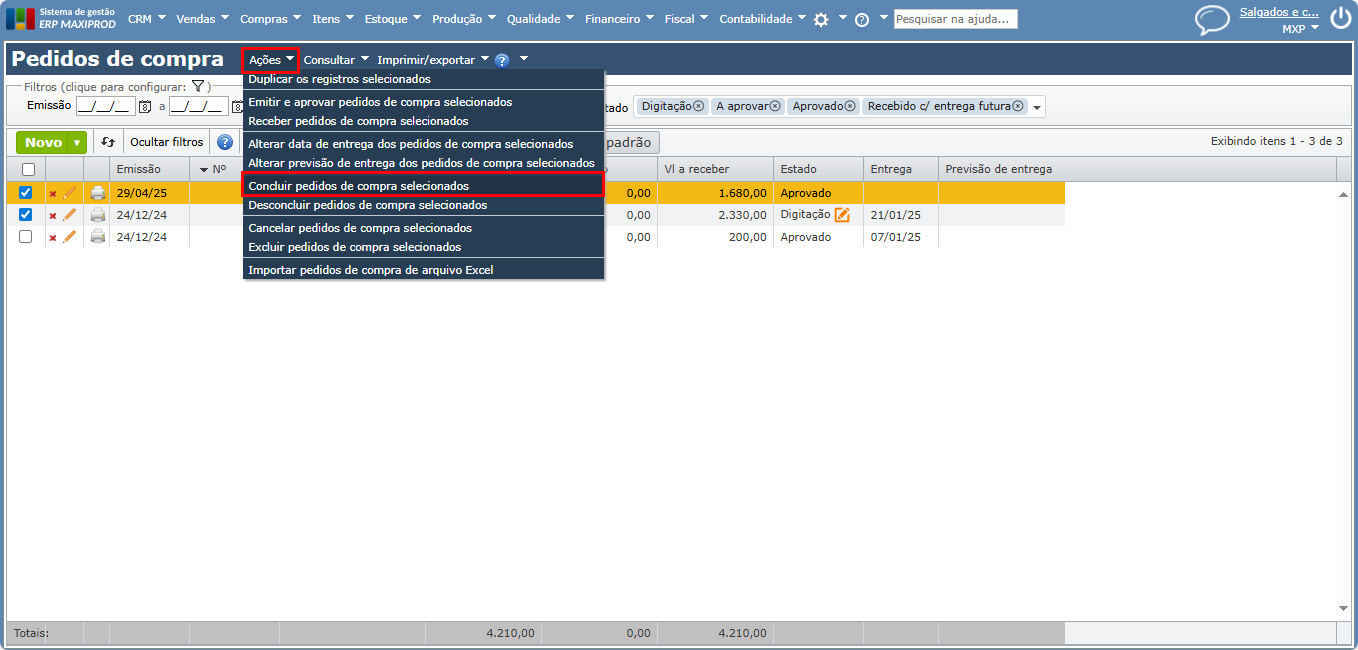Click the Pesquisar na ajuda search field
This screenshot has height=650, width=1358.
(x=955, y=19)
